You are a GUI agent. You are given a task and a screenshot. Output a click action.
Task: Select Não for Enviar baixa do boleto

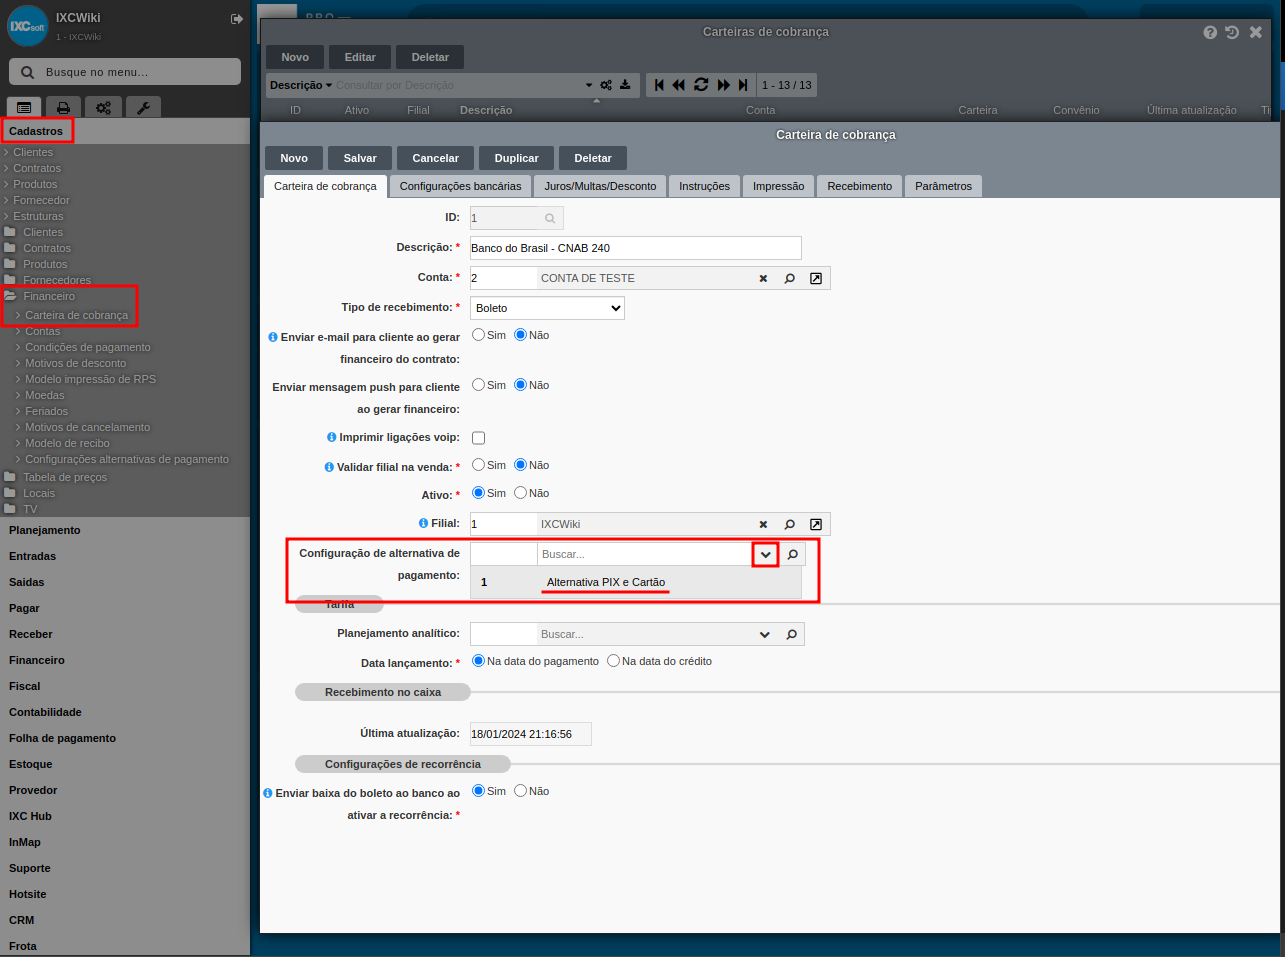tap(520, 791)
